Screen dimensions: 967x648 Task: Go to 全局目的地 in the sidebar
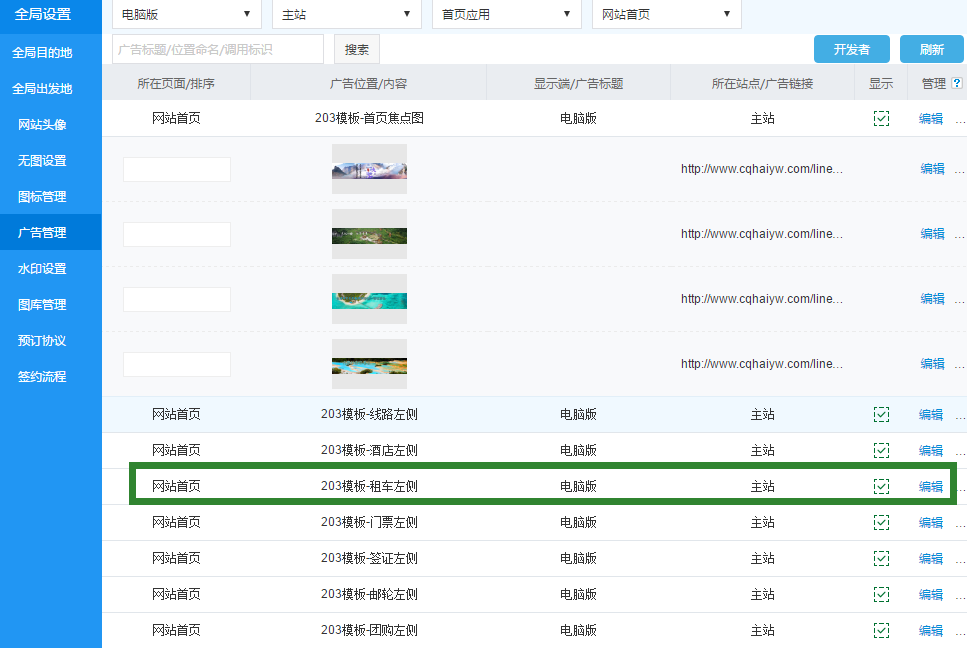(x=42, y=52)
